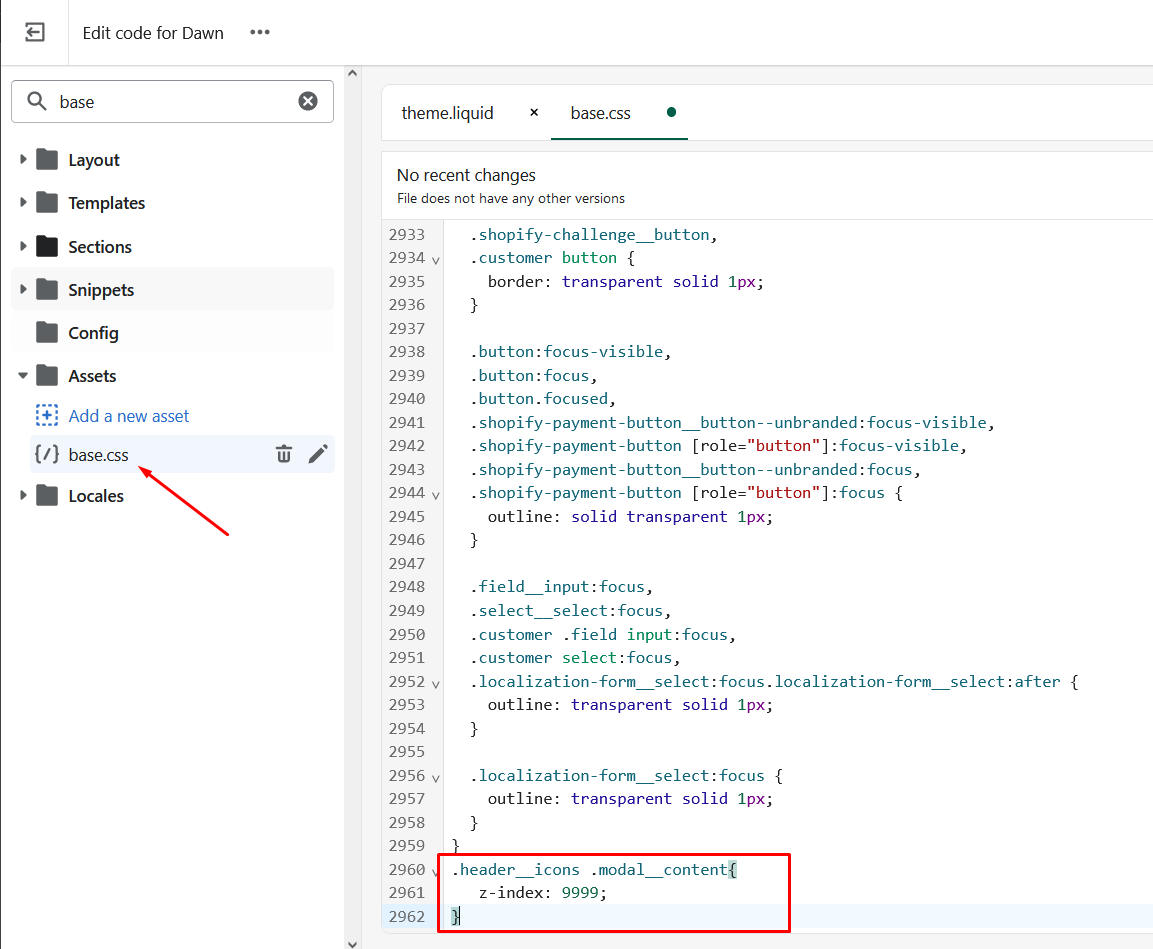Fold code block at line 2956
The image size is (1153, 949).
(x=436, y=778)
